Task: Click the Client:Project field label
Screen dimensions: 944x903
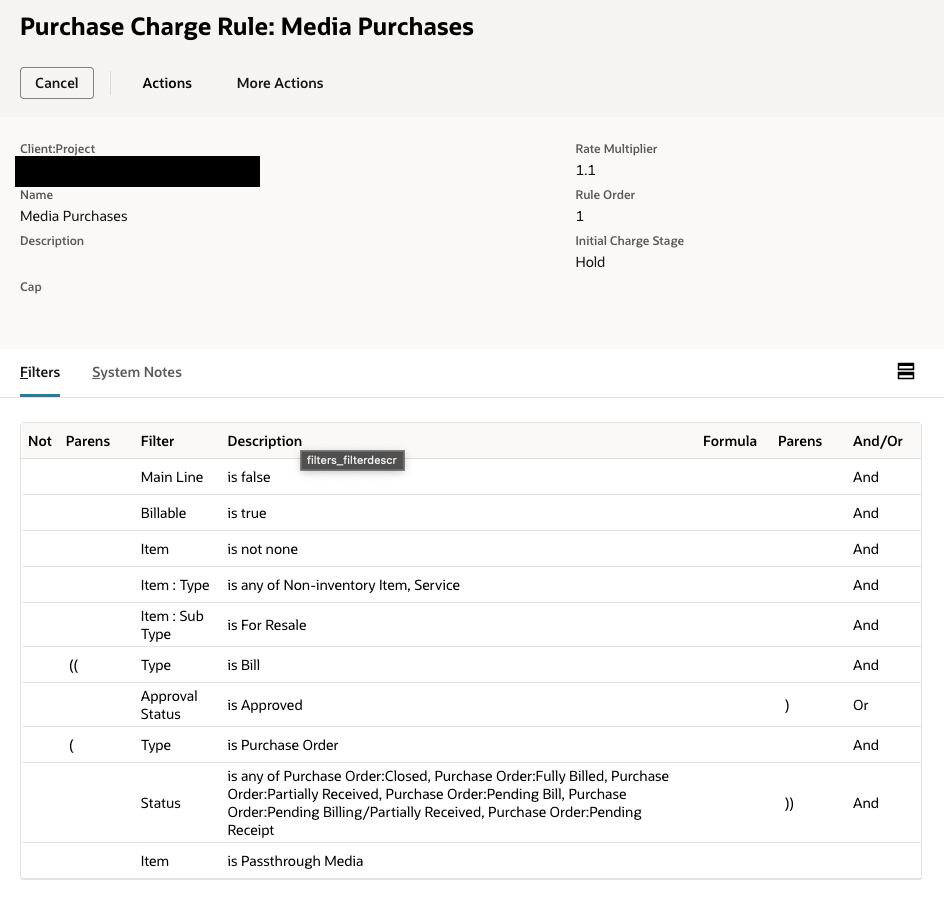Action: (57, 149)
